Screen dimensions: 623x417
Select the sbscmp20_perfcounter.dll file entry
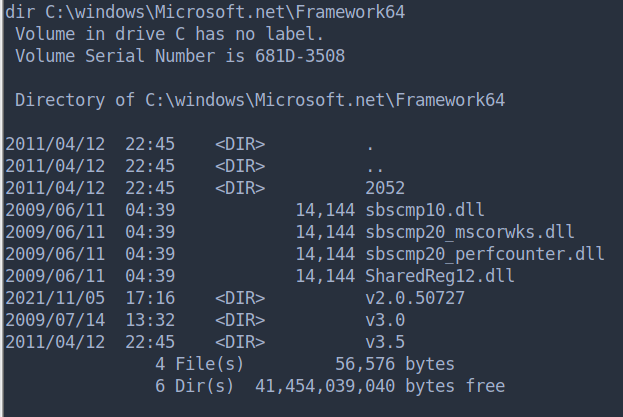[x=484, y=254]
